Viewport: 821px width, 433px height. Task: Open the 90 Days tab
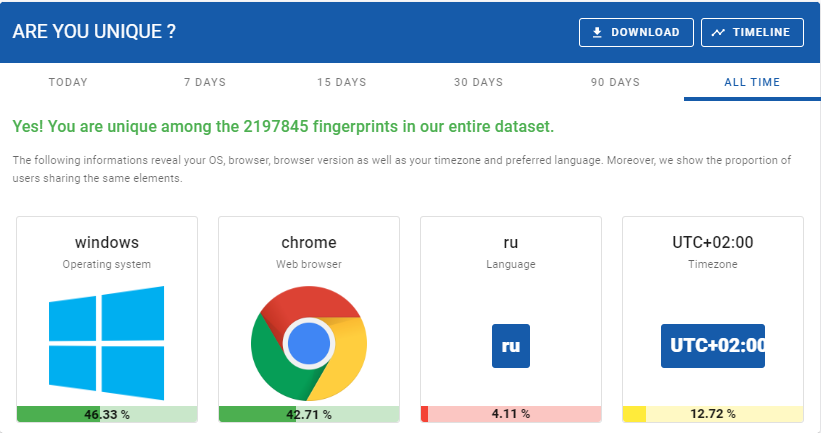[x=615, y=82]
